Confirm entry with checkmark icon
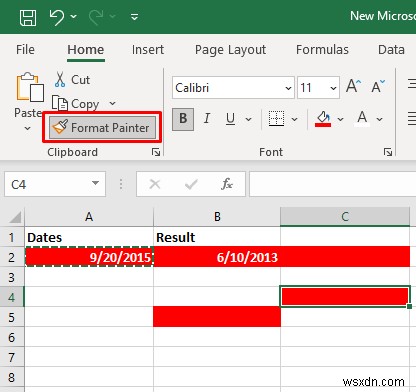This screenshot has height=392, width=416. point(191,184)
